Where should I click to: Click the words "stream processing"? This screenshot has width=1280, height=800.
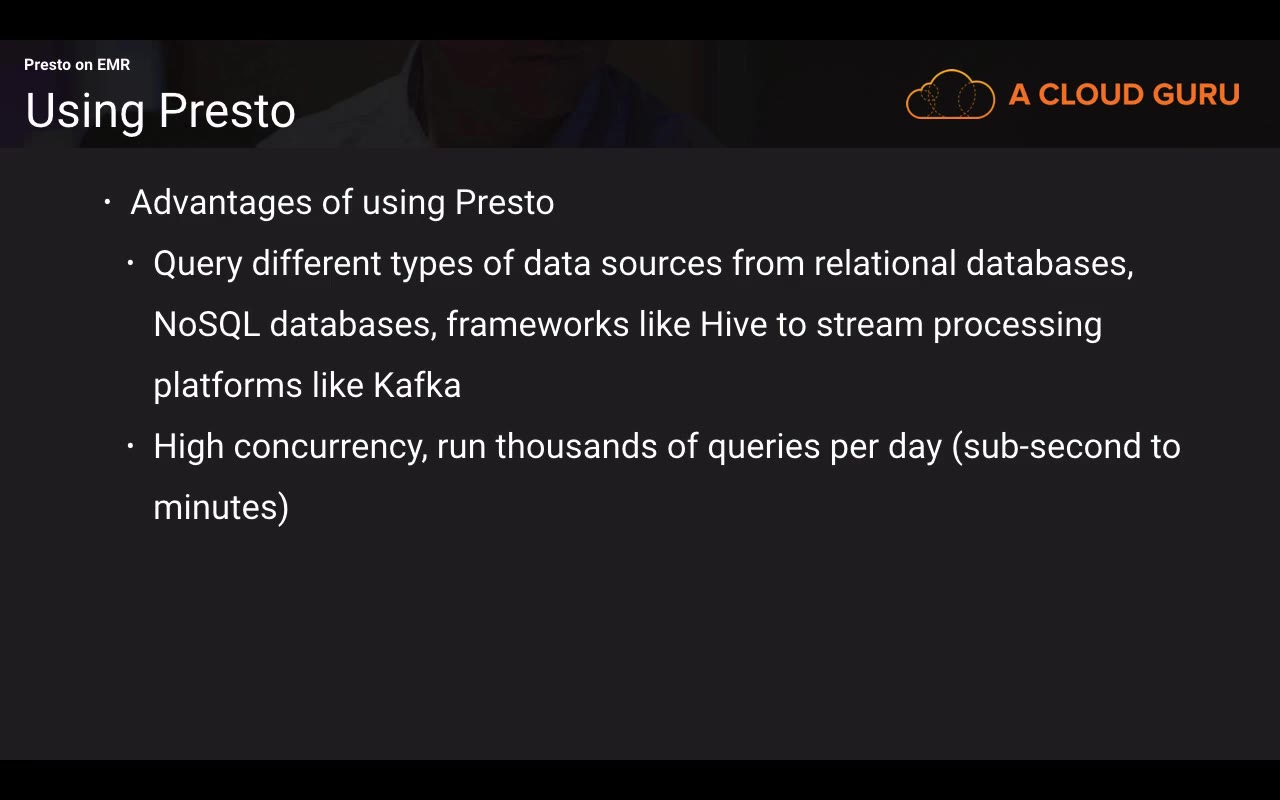(x=958, y=324)
